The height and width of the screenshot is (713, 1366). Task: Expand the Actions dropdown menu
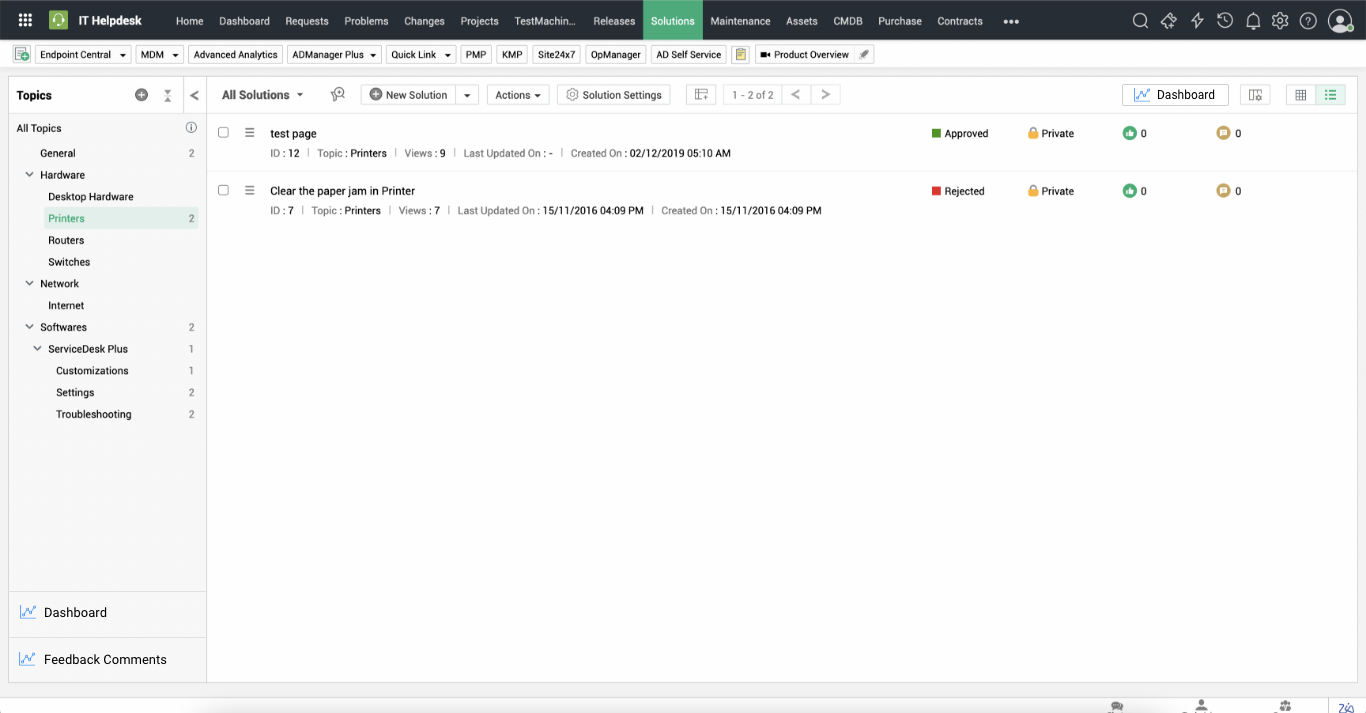click(518, 95)
